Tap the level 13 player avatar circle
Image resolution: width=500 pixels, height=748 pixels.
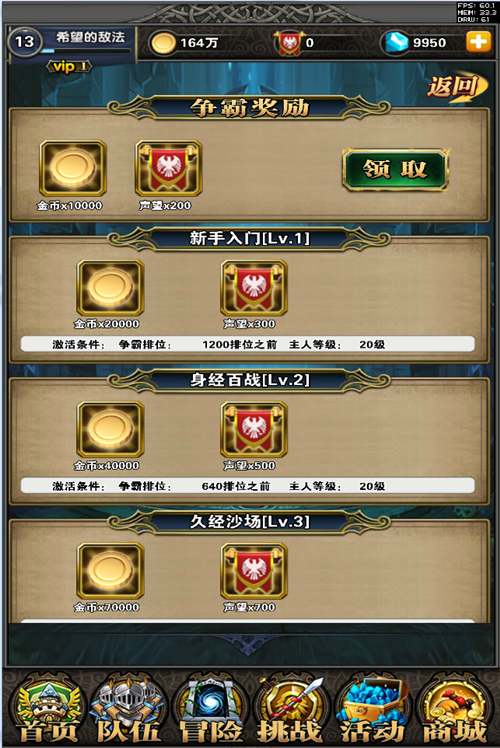pos(25,42)
